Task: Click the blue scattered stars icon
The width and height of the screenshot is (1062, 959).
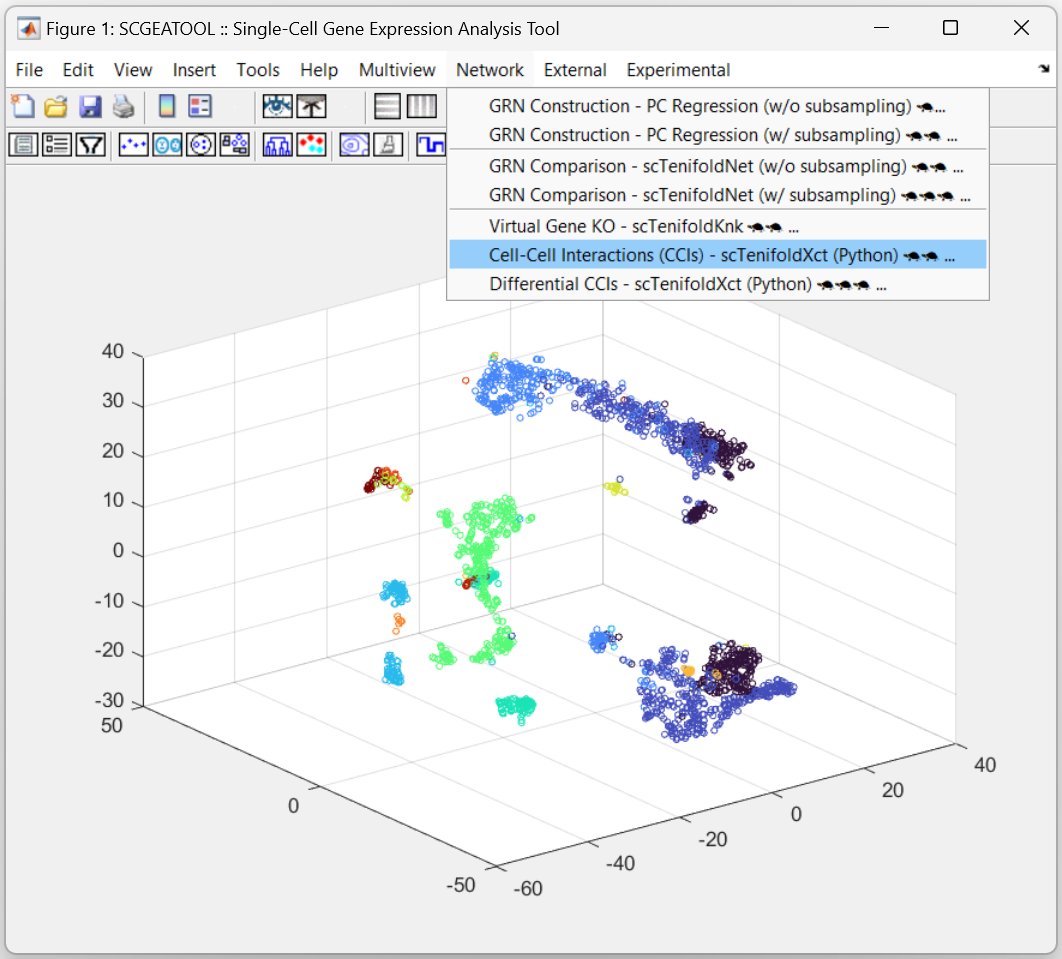Action: pos(133,145)
